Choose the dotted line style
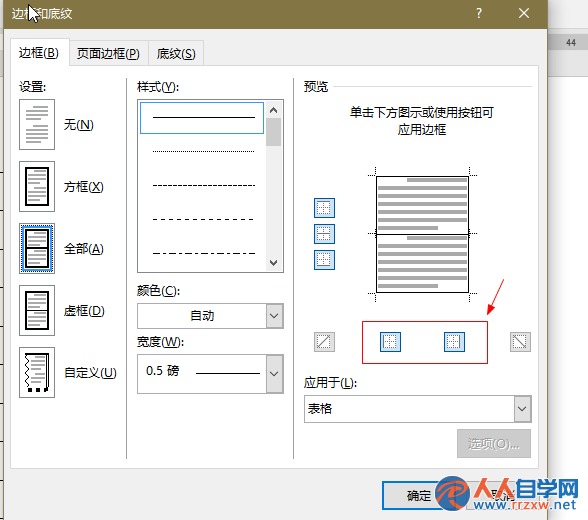The width and height of the screenshot is (588, 520). tap(202, 151)
